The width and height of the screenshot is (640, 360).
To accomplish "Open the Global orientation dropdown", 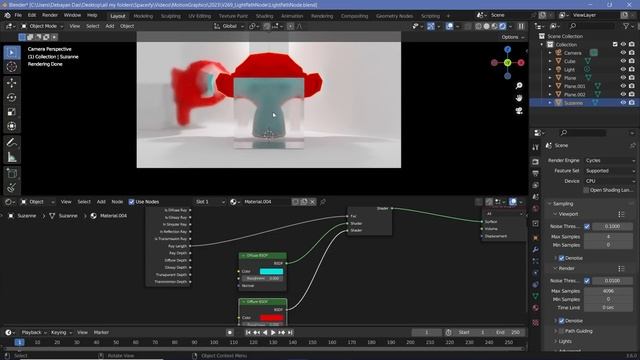I will 229,26.
